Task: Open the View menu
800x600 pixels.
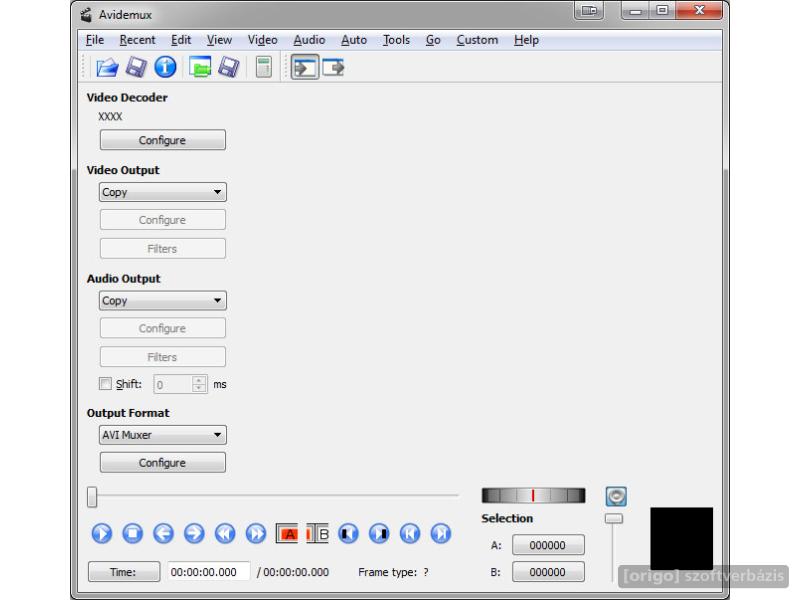Action: [x=219, y=40]
